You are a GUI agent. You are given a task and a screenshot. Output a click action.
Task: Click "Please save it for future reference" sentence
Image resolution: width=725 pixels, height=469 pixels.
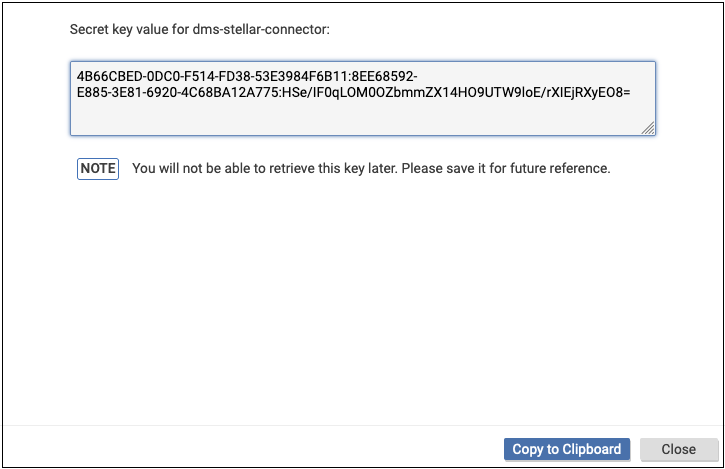(x=498, y=168)
